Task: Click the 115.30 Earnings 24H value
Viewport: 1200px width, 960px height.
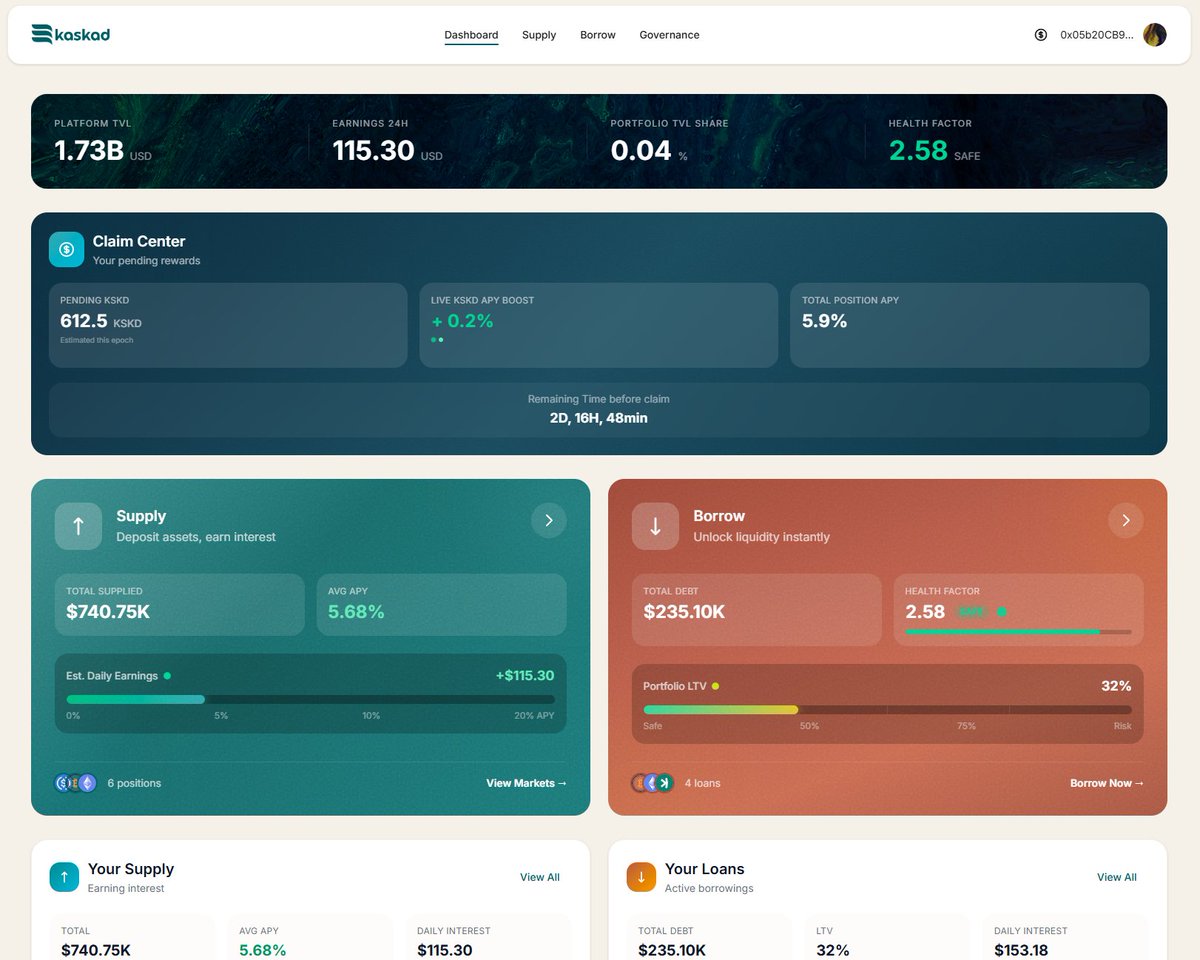Action: pos(373,150)
